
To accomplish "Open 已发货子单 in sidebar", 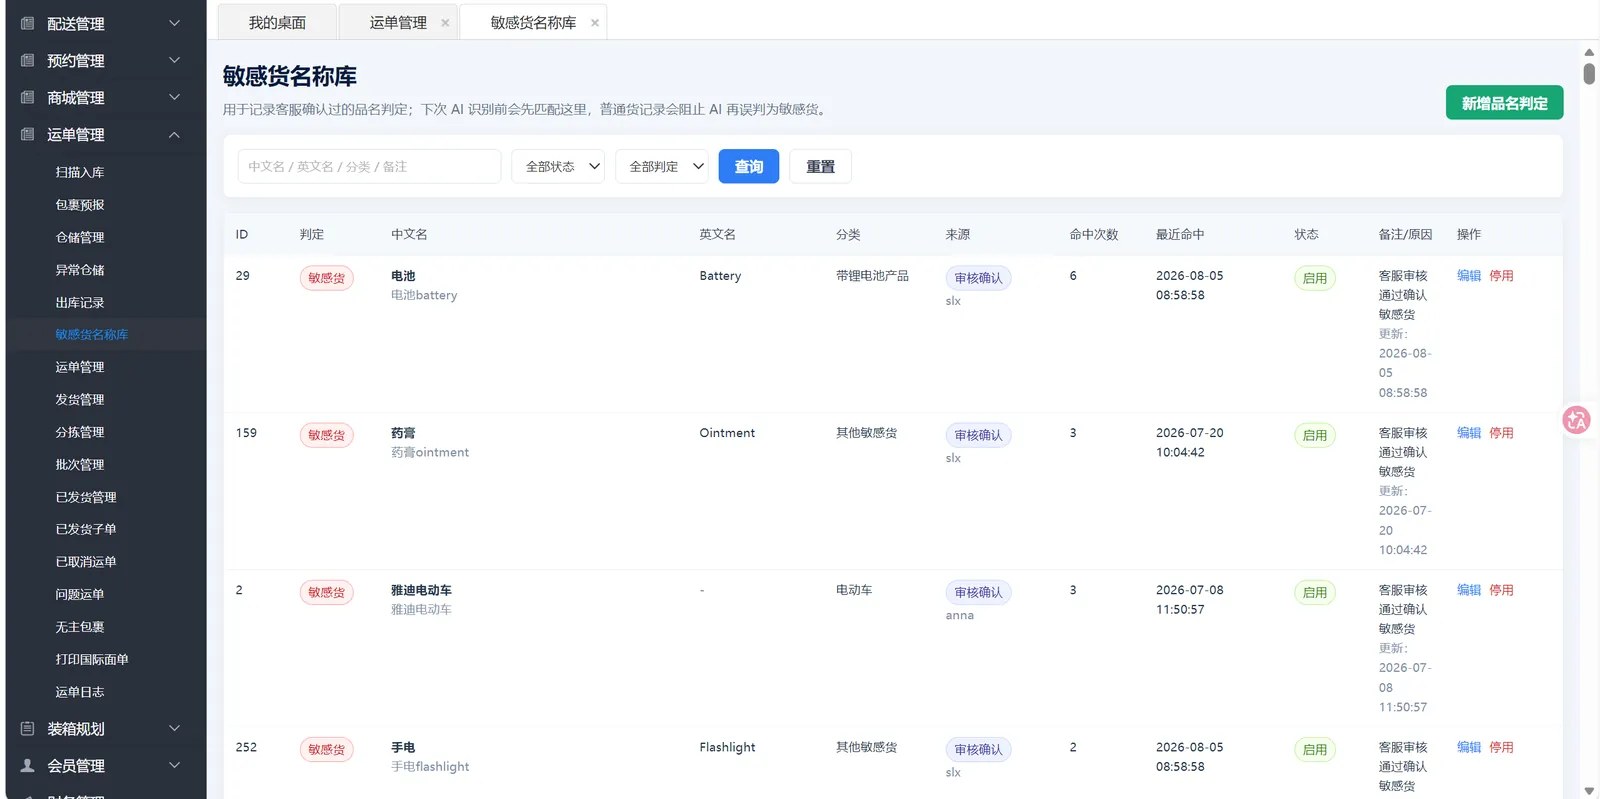I will click(x=86, y=529).
